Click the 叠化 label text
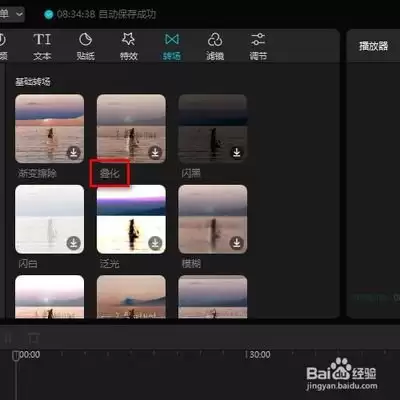Screen dimensions: 400x400 click(110, 173)
